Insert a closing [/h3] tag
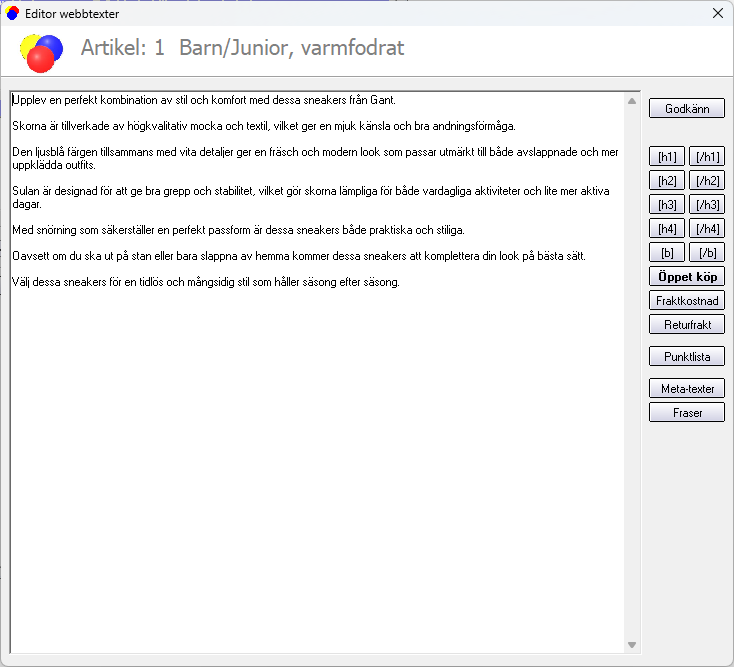734x667 pixels. [707, 205]
